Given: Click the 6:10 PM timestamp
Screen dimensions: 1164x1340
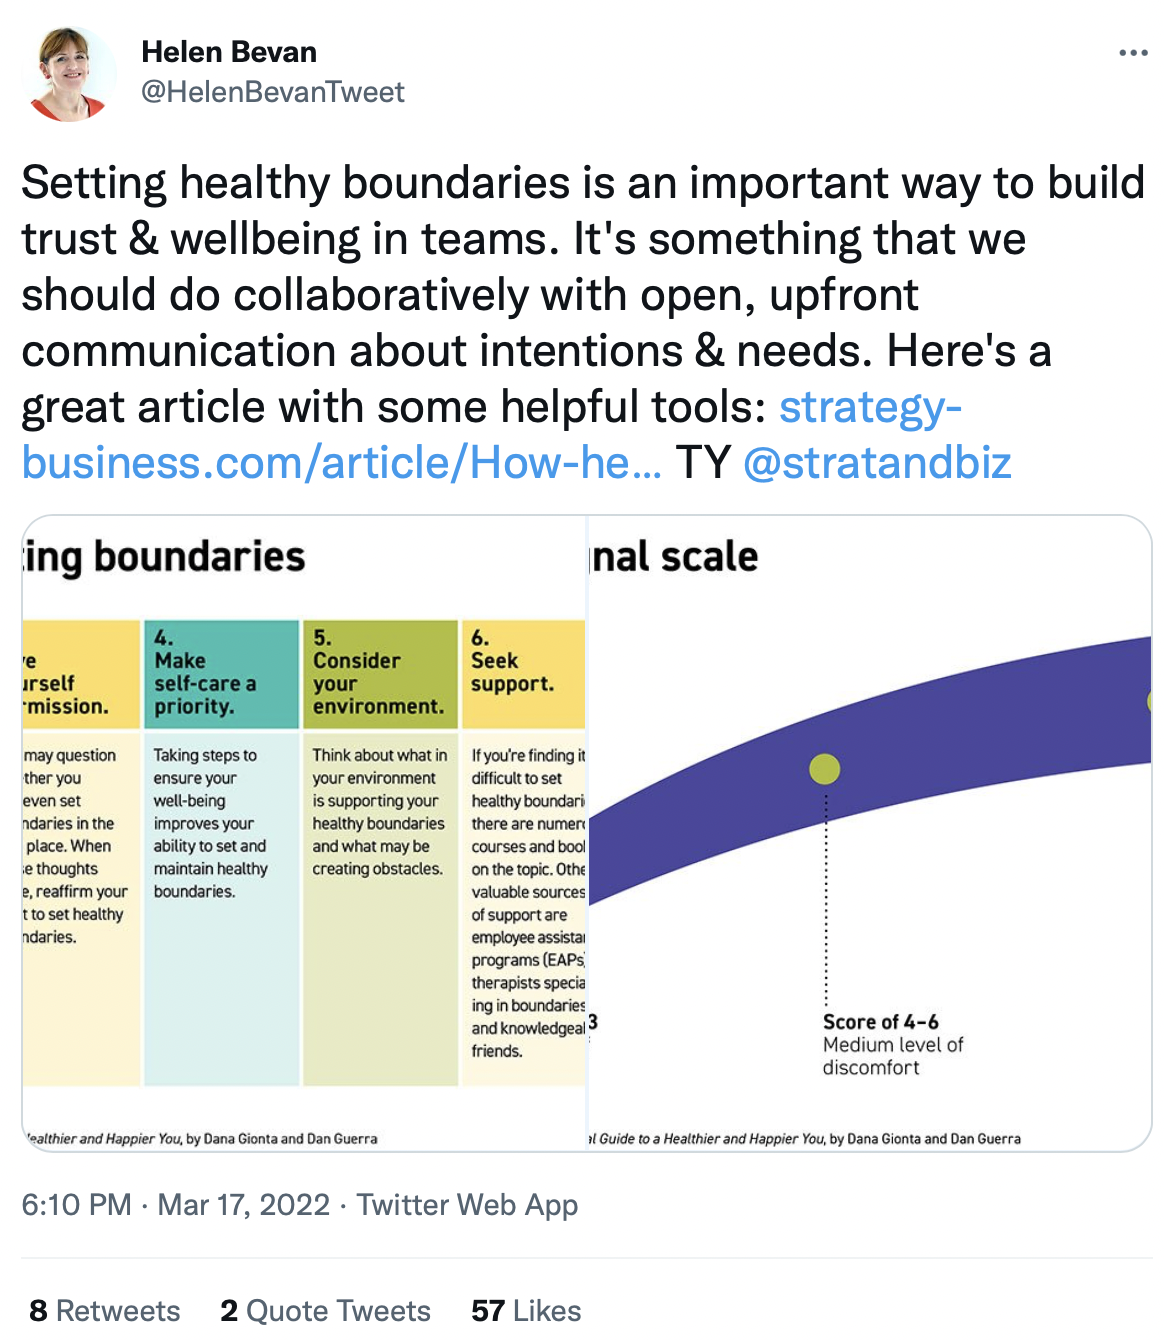Looking at the screenshot, I should 76,1204.
